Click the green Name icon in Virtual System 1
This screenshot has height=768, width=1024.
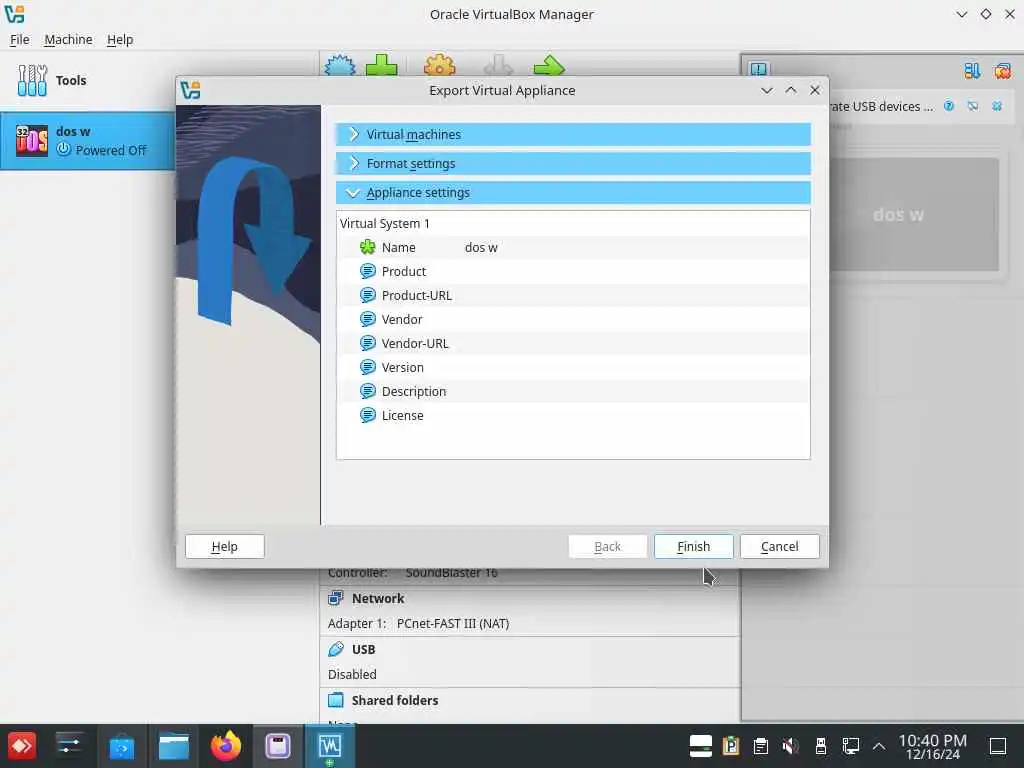pyautogui.click(x=368, y=247)
